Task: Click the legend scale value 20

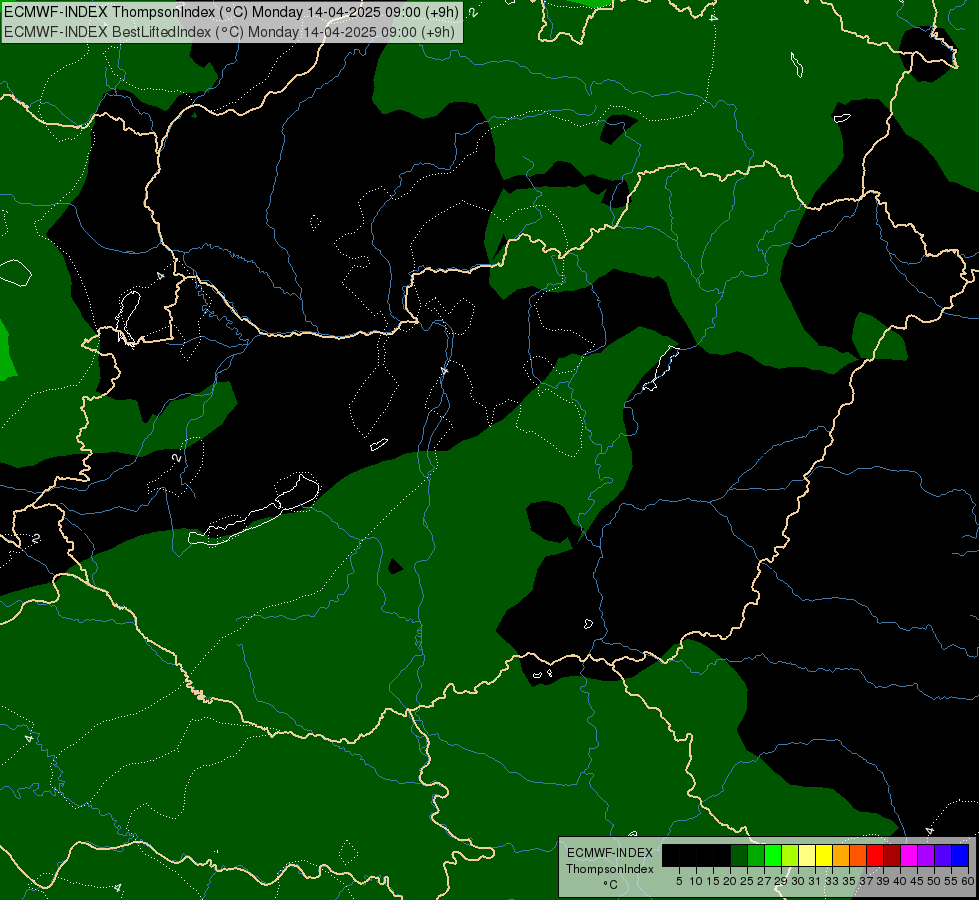Action: pyautogui.click(x=730, y=881)
